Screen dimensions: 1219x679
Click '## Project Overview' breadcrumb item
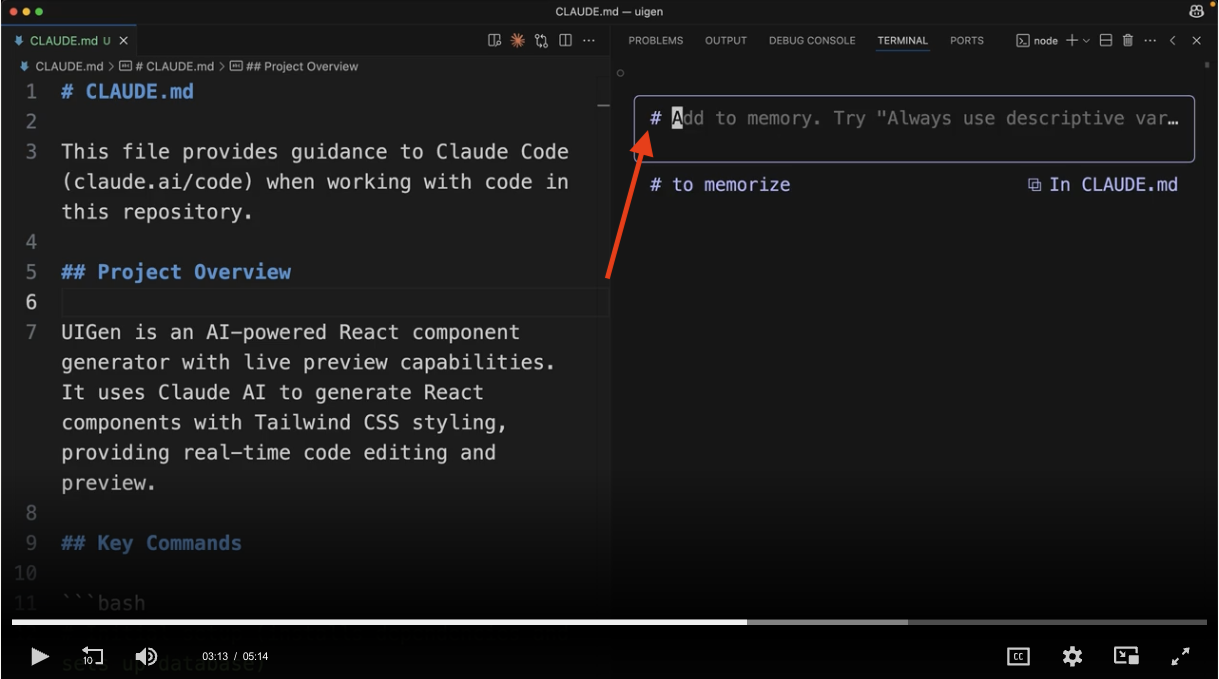click(x=294, y=66)
